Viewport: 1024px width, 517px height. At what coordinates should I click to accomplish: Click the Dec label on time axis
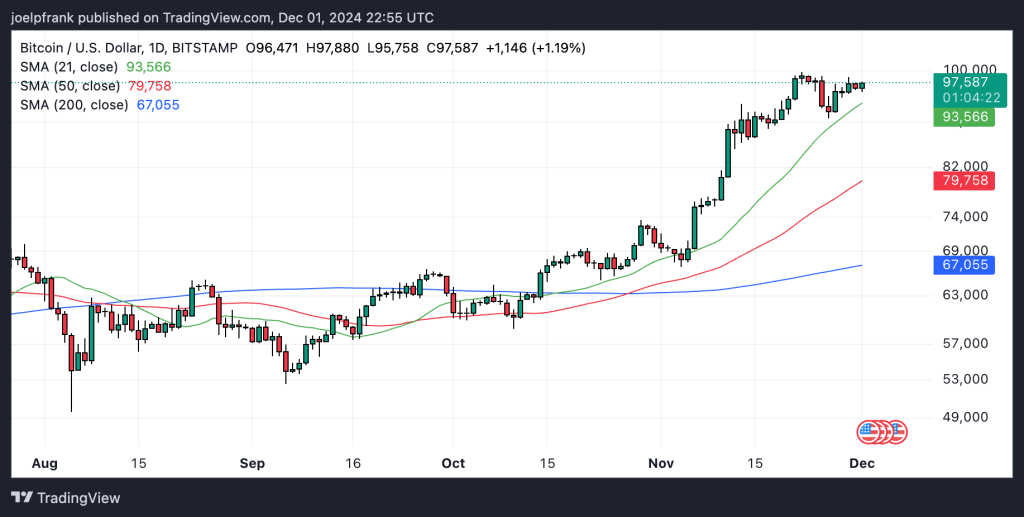pos(862,464)
